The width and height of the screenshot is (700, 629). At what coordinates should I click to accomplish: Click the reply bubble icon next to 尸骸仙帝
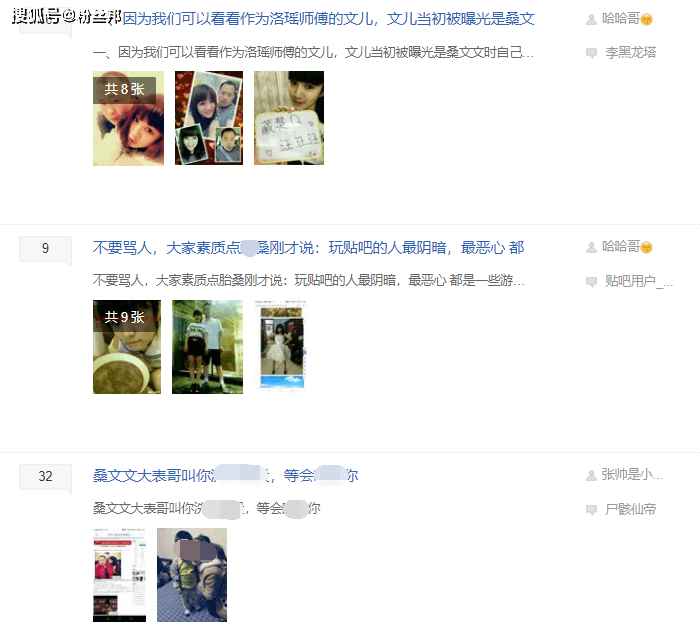[591, 509]
